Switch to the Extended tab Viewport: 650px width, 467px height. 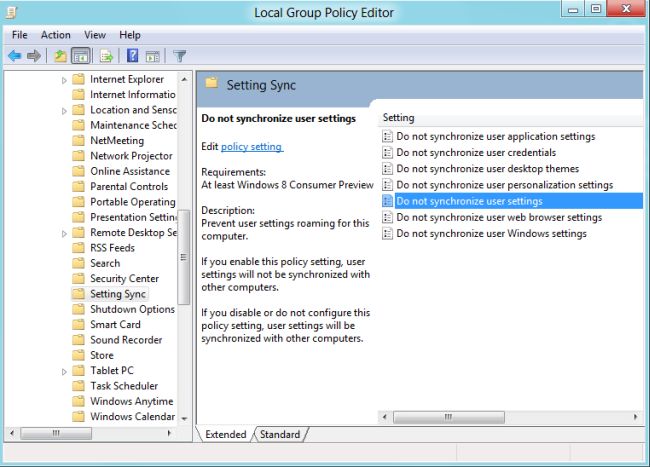pyautogui.click(x=226, y=434)
